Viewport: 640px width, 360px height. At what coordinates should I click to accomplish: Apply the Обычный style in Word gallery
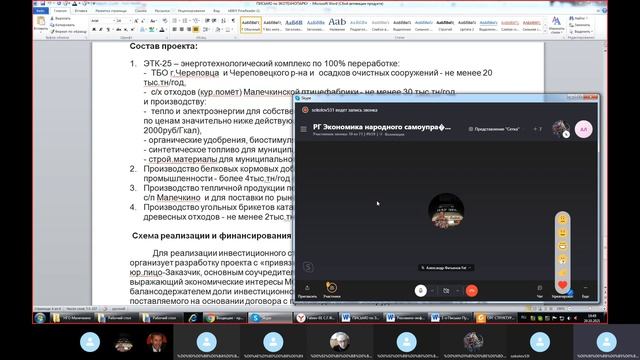251,24
